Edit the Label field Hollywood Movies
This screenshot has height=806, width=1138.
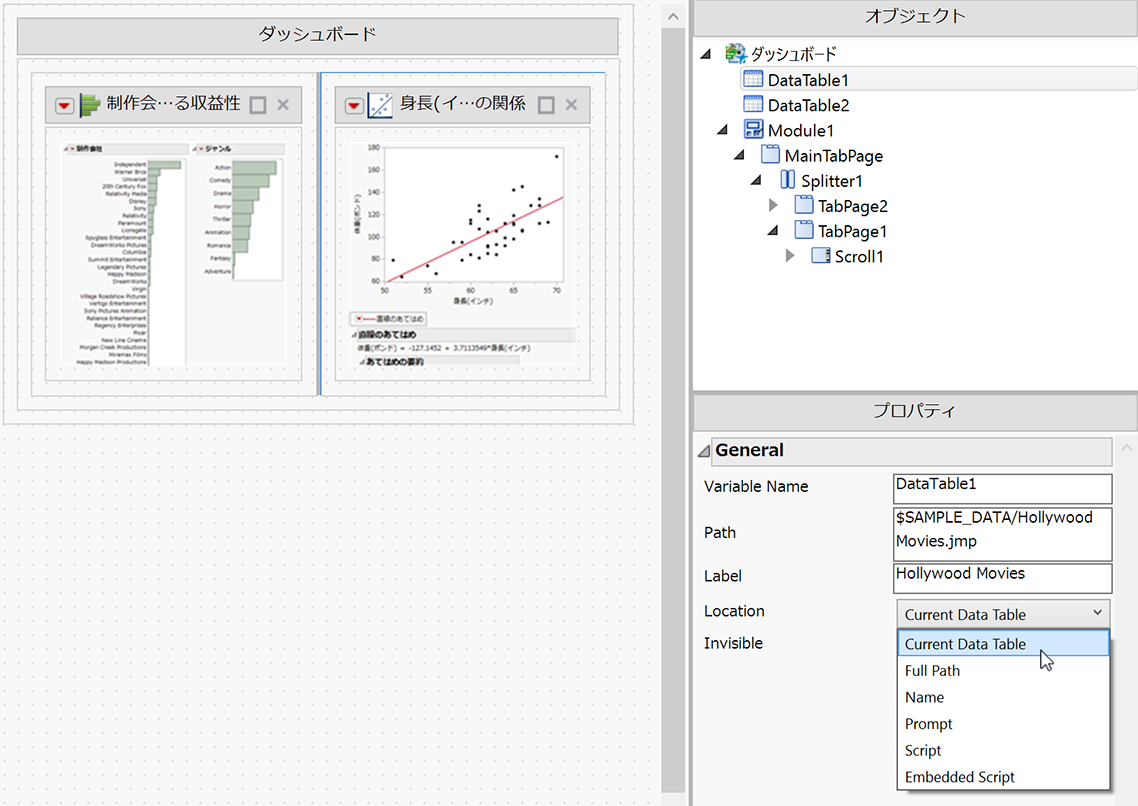(1002, 577)
